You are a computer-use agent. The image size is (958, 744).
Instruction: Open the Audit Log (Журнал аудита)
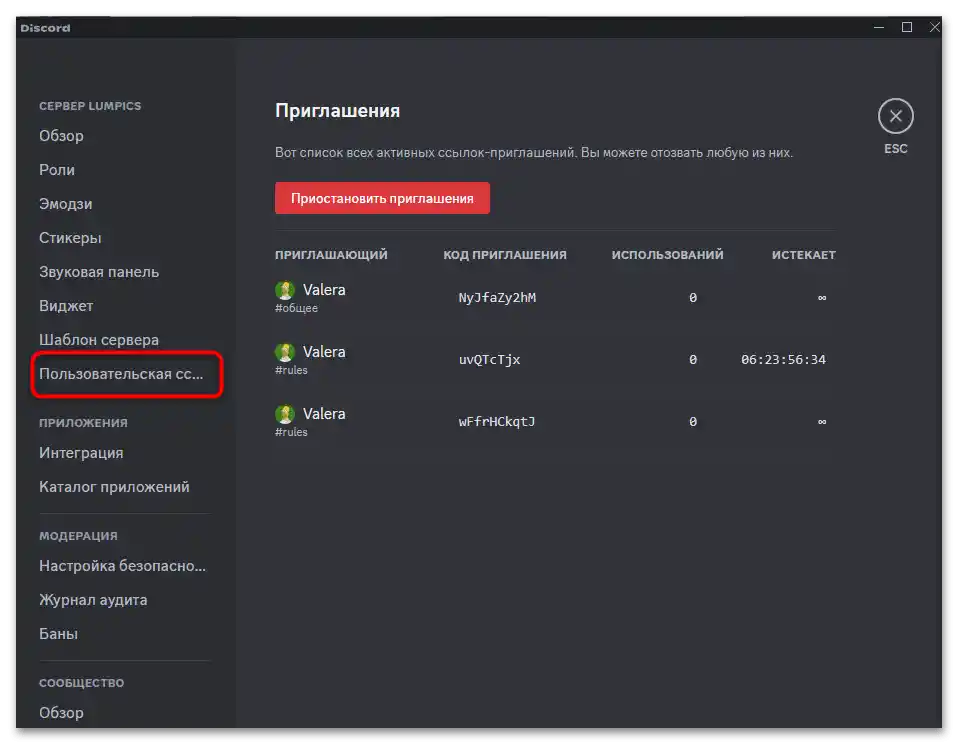click(x=93, y=600)
